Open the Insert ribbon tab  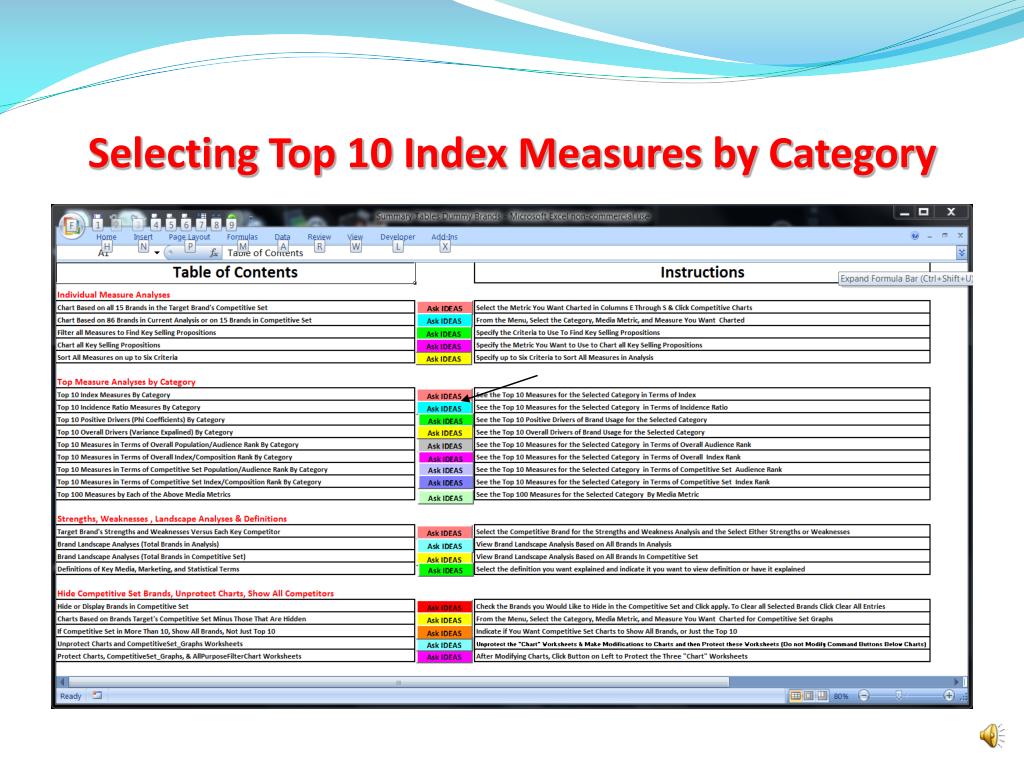[x=143, y=237]
